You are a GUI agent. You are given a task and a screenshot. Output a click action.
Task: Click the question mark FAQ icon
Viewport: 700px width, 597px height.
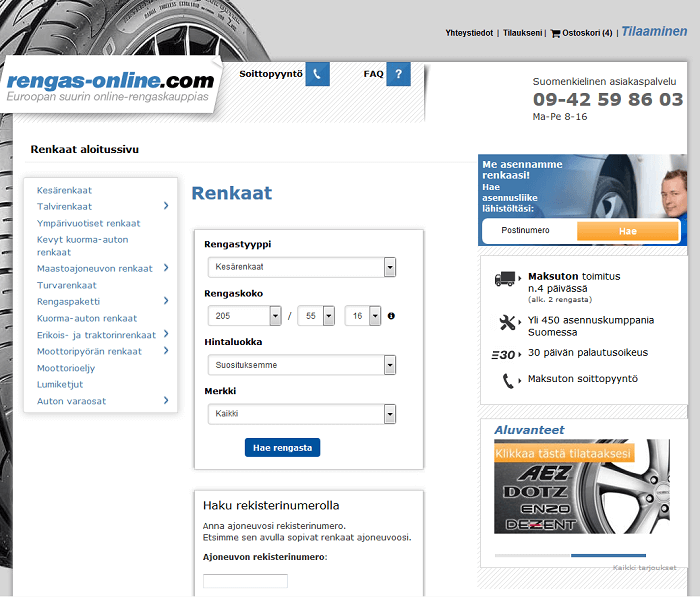398,74
